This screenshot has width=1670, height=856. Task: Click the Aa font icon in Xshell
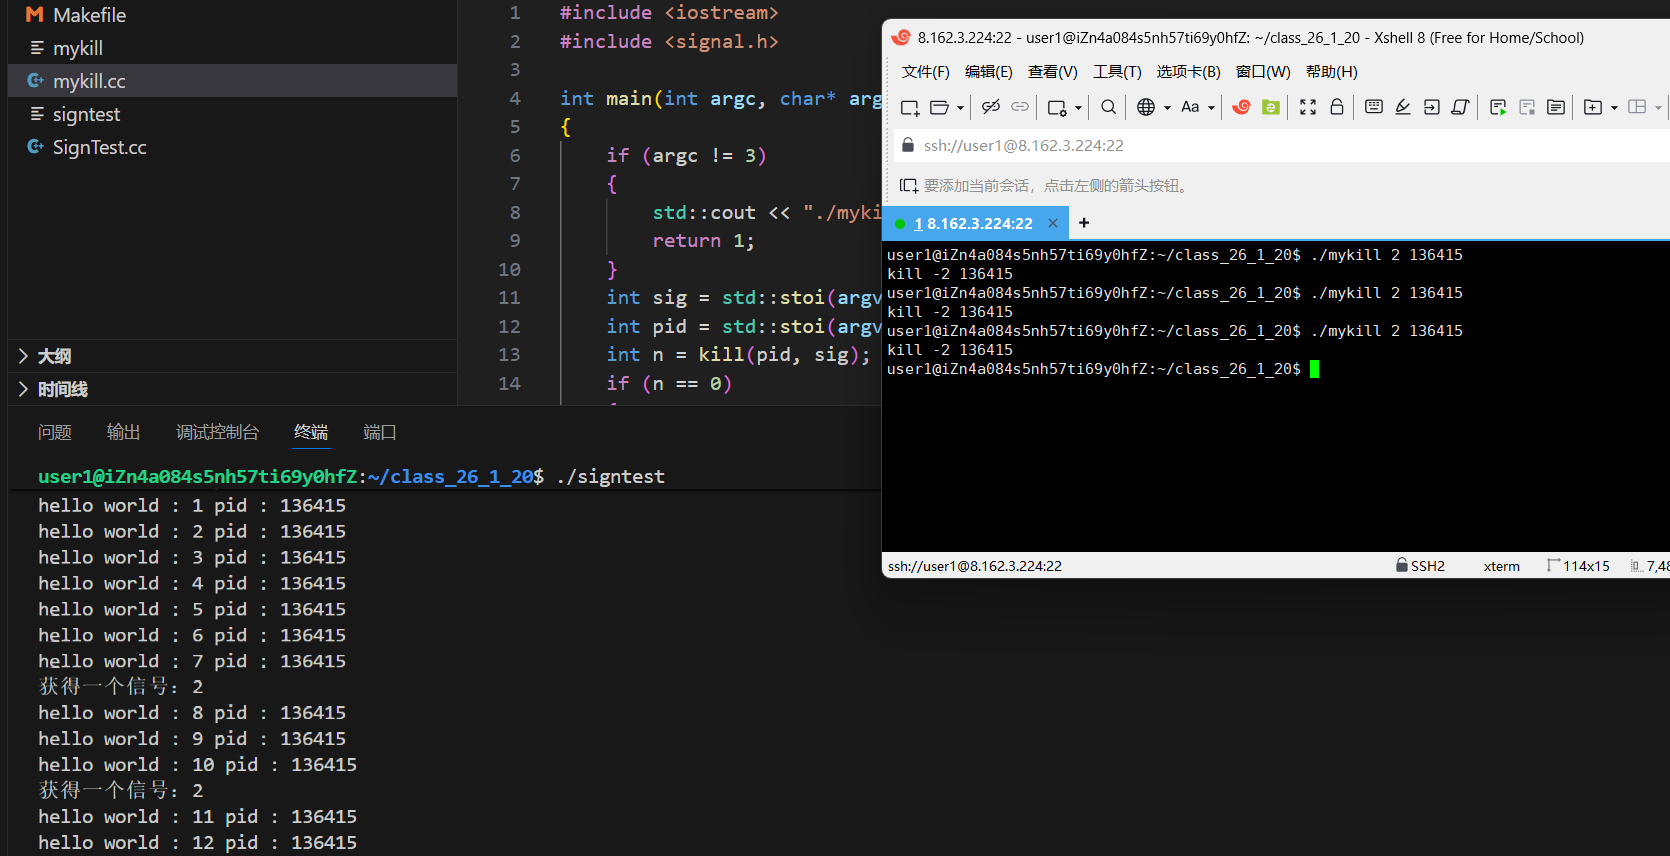(1190, 107)
